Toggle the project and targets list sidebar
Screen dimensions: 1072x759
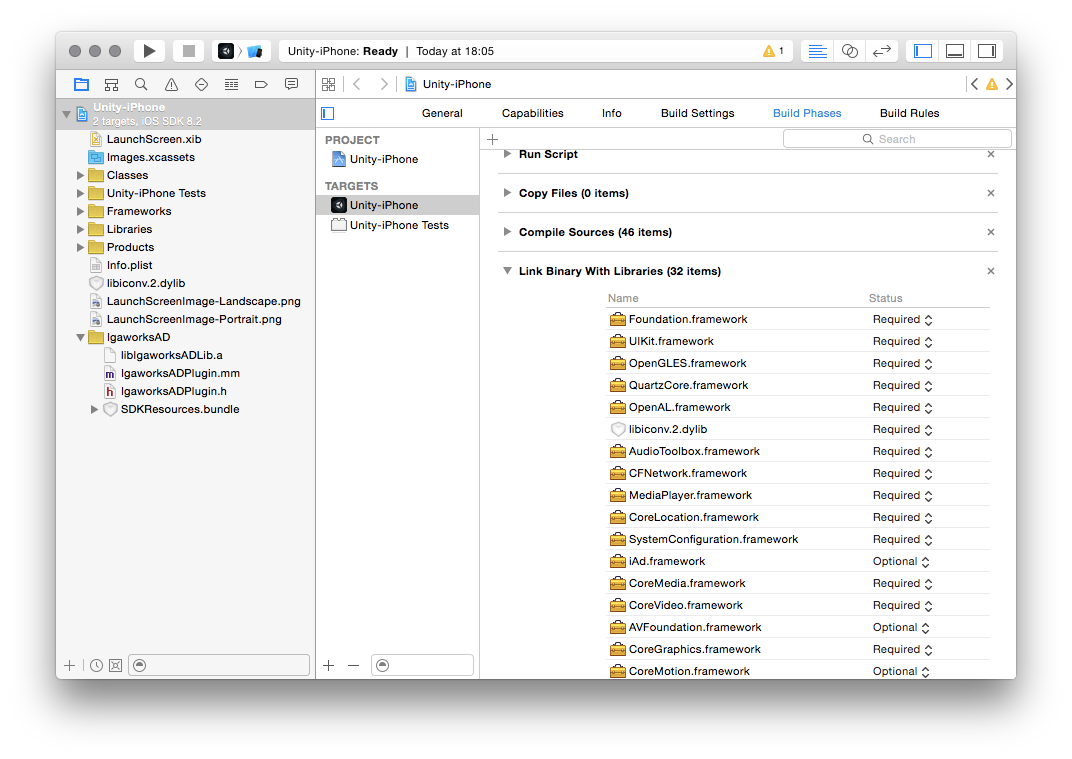(x=328, y=114)
